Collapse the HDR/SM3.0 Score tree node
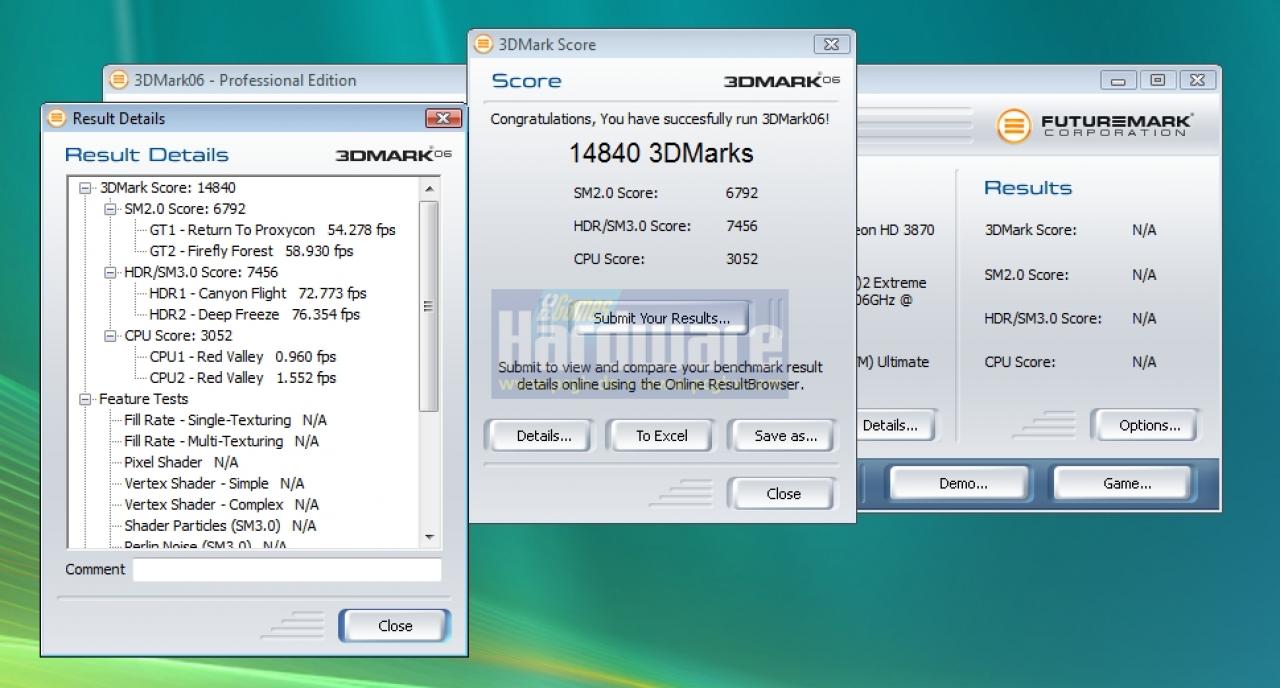1280x688 pixels. (110, 272)
